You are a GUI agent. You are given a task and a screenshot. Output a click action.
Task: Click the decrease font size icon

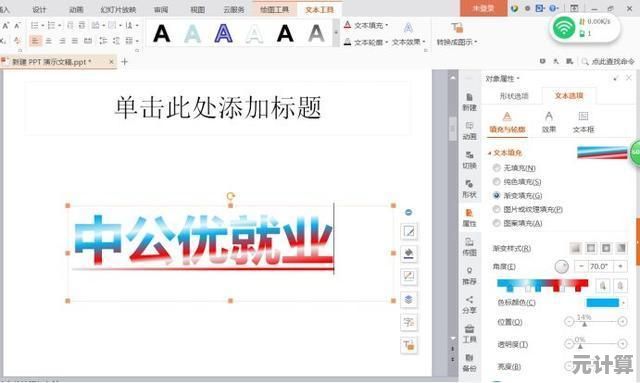point(17,26)
